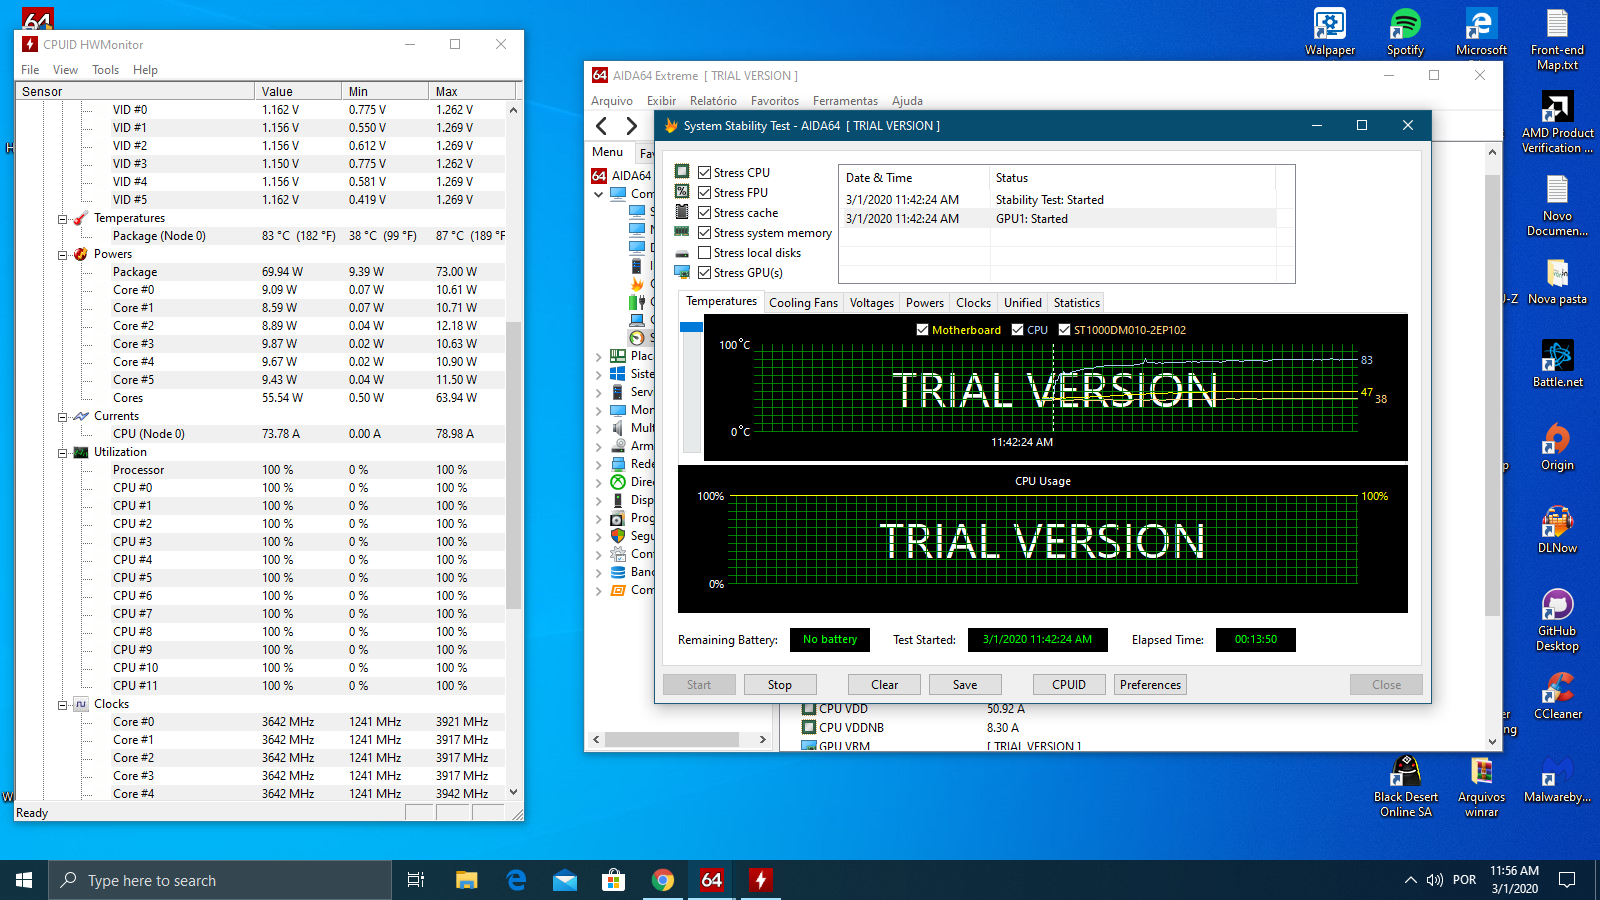This screenshot has height=900, width=1600.
Task: Click HWMonitor taskbar icon
Action: click(760, 880)
